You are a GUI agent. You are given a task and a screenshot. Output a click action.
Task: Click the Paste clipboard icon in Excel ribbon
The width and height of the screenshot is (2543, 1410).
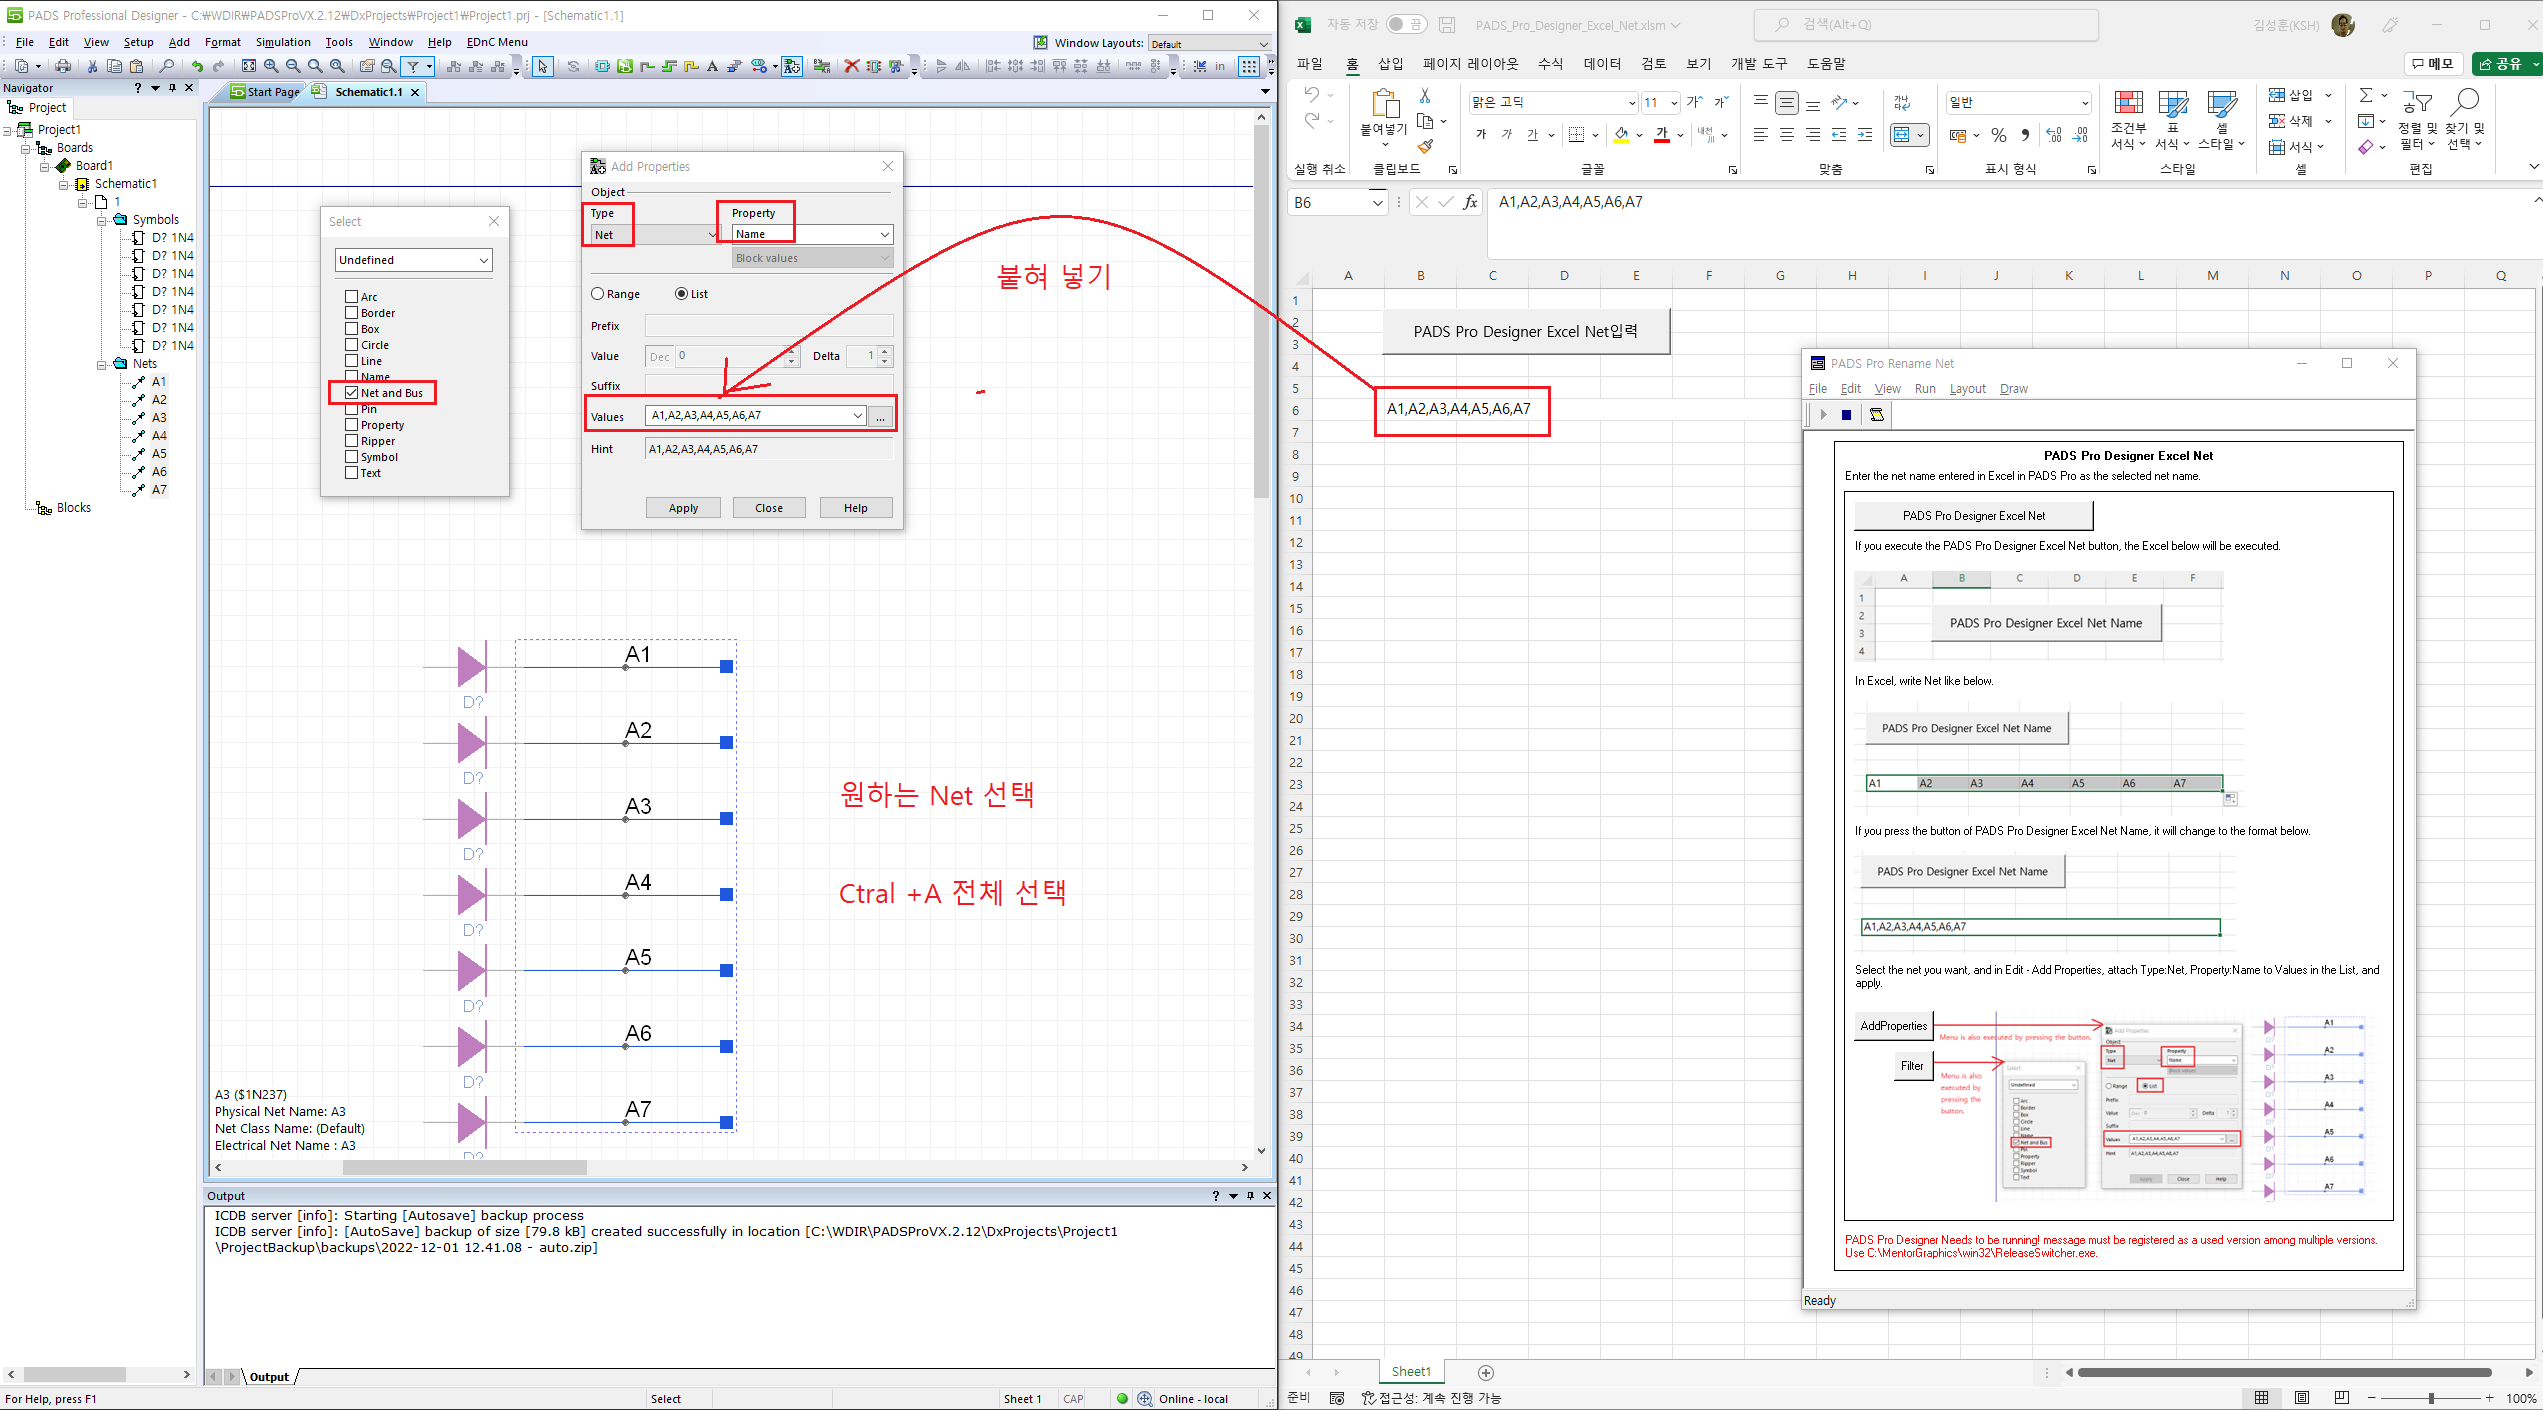point(1384,104)
